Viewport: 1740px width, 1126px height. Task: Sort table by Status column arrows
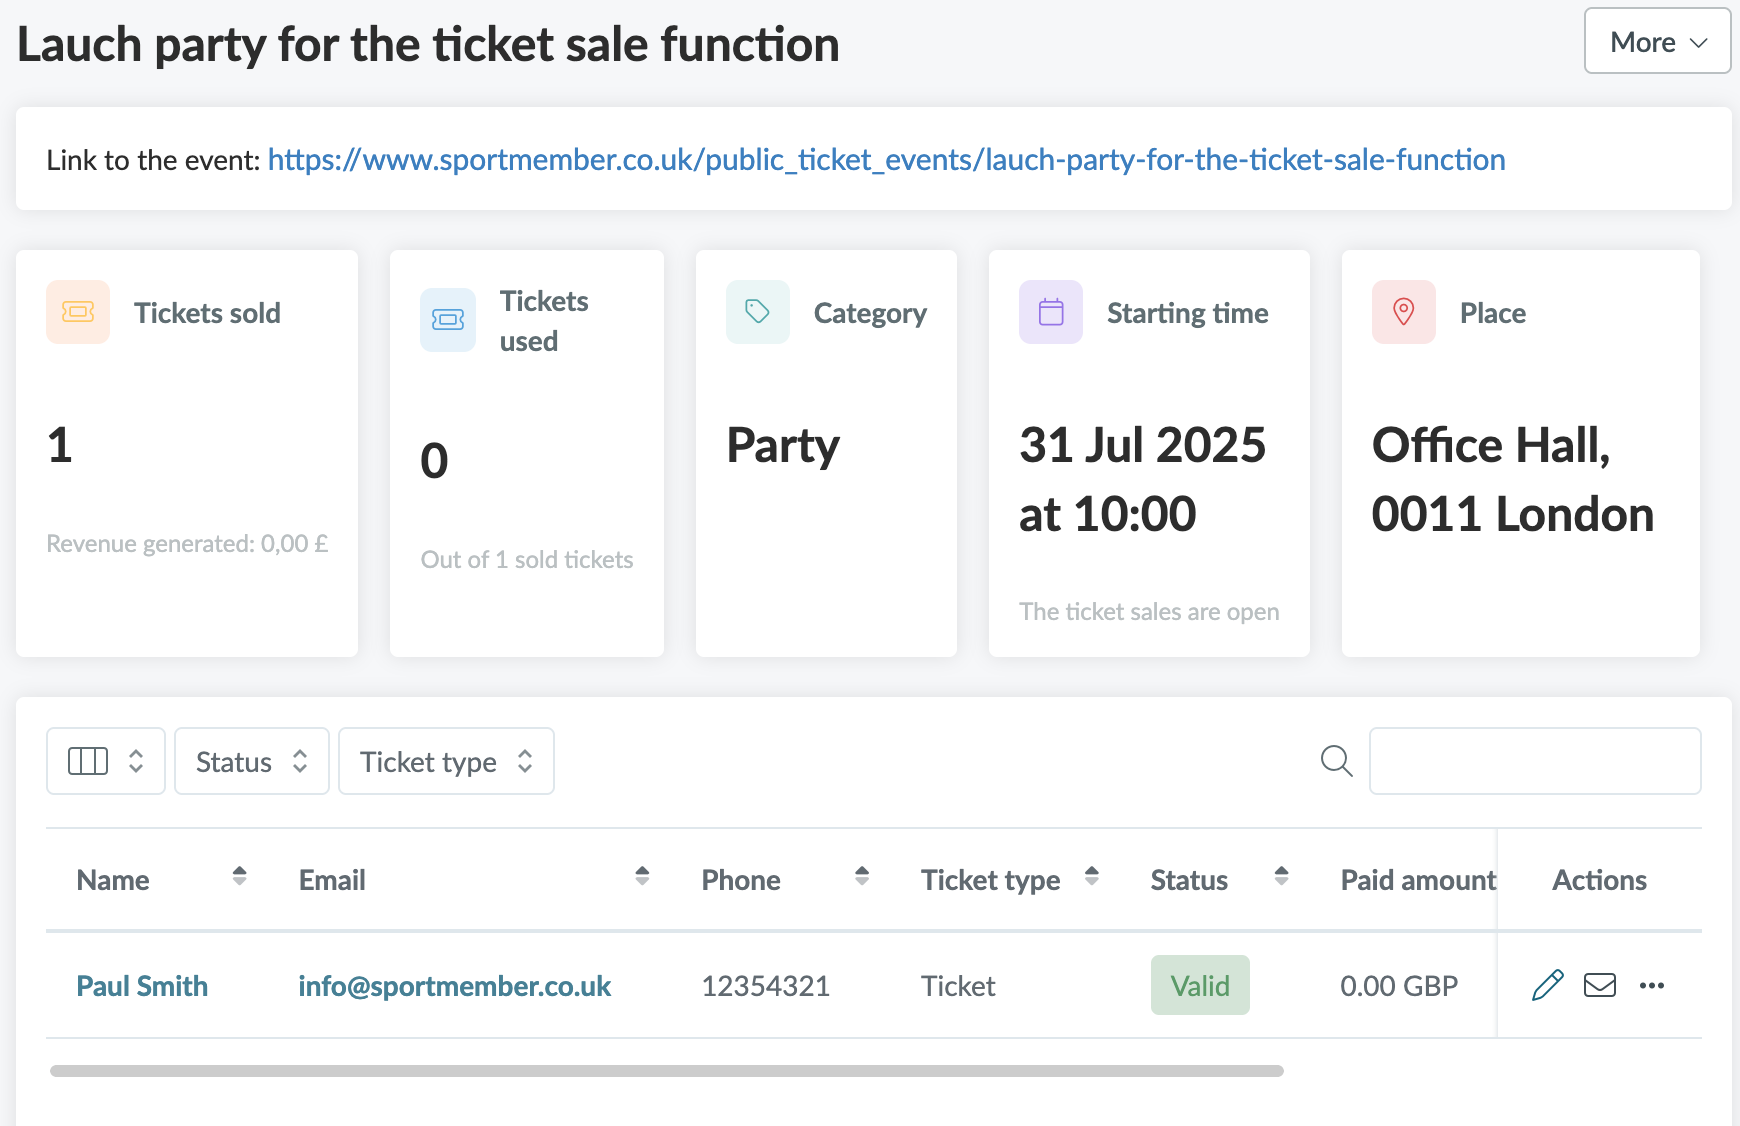[1281, 877]
